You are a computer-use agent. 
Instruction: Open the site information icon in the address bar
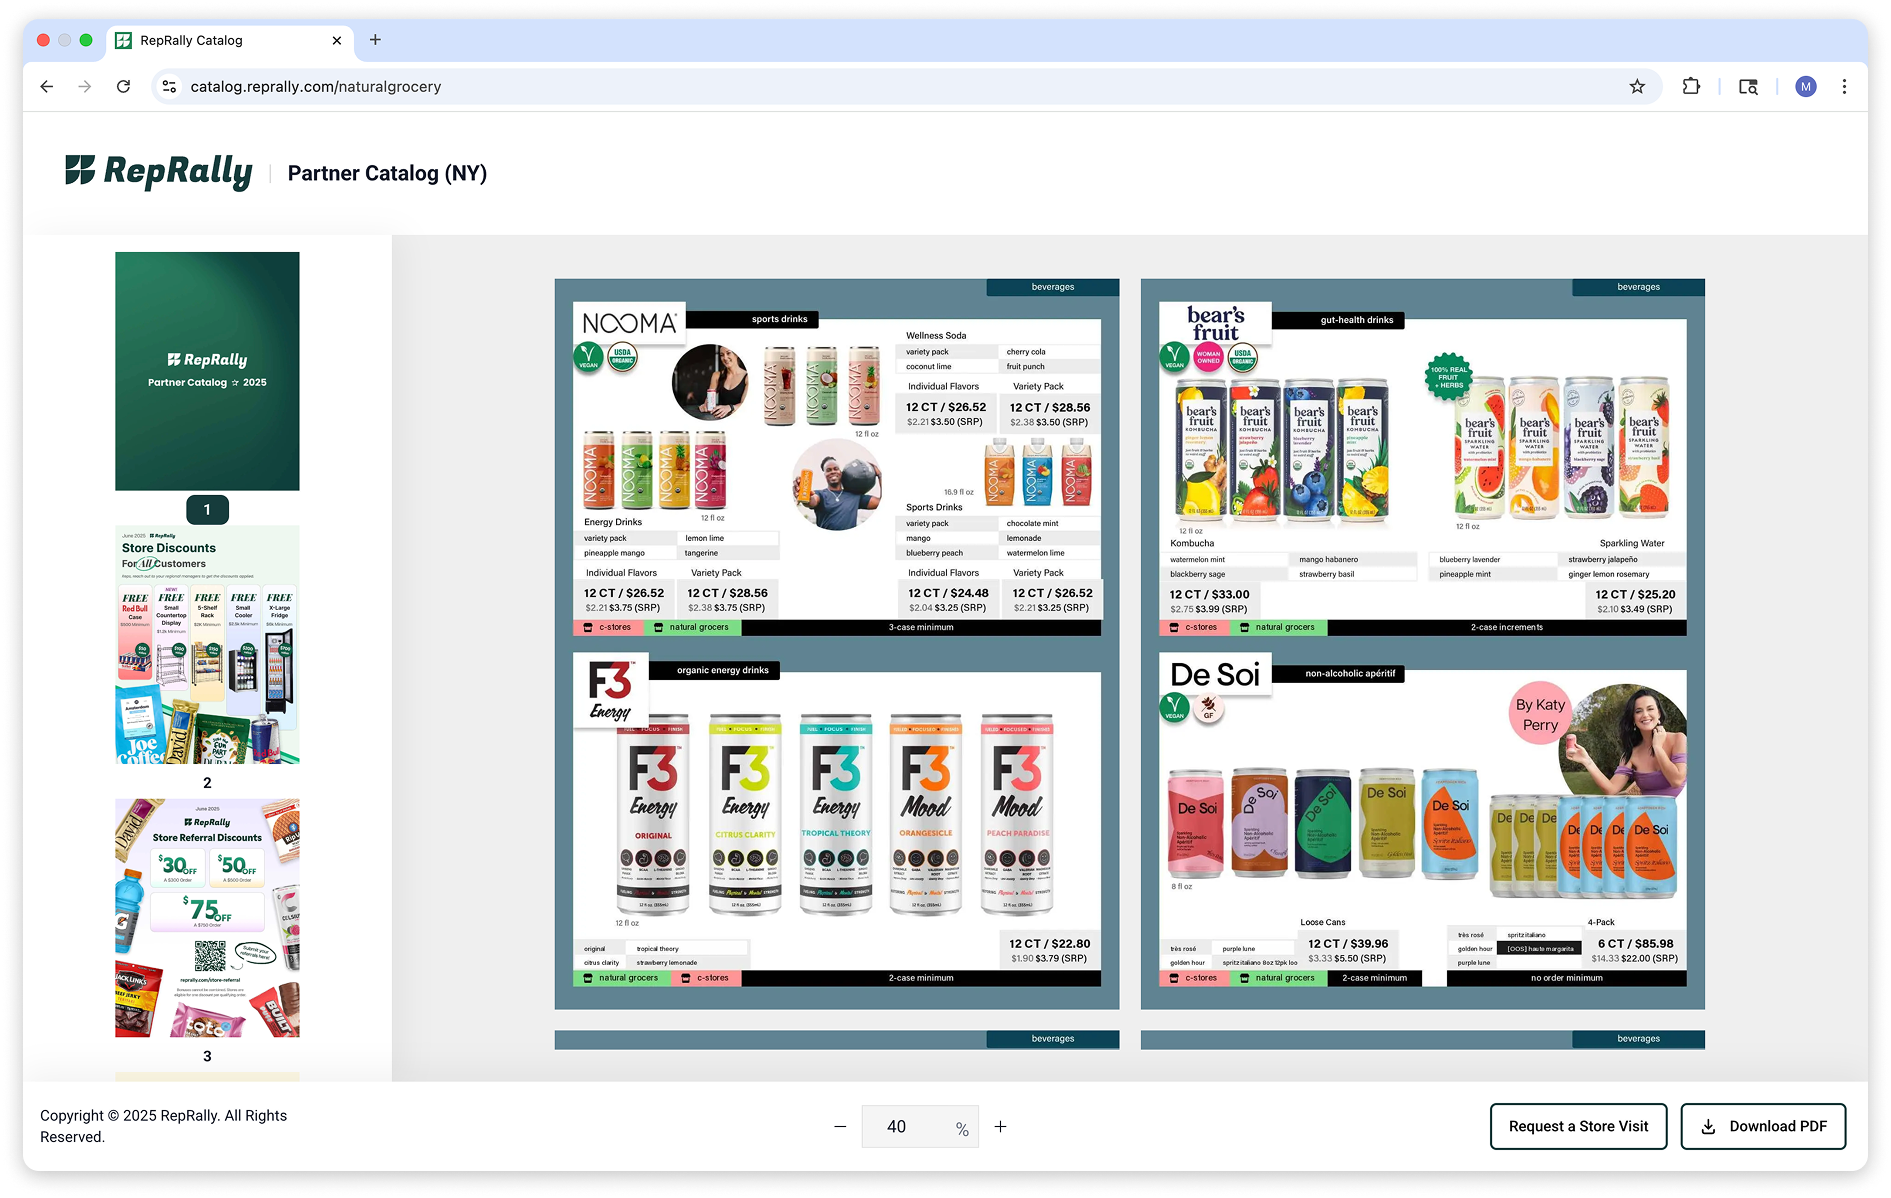click(x=170, y=87)
